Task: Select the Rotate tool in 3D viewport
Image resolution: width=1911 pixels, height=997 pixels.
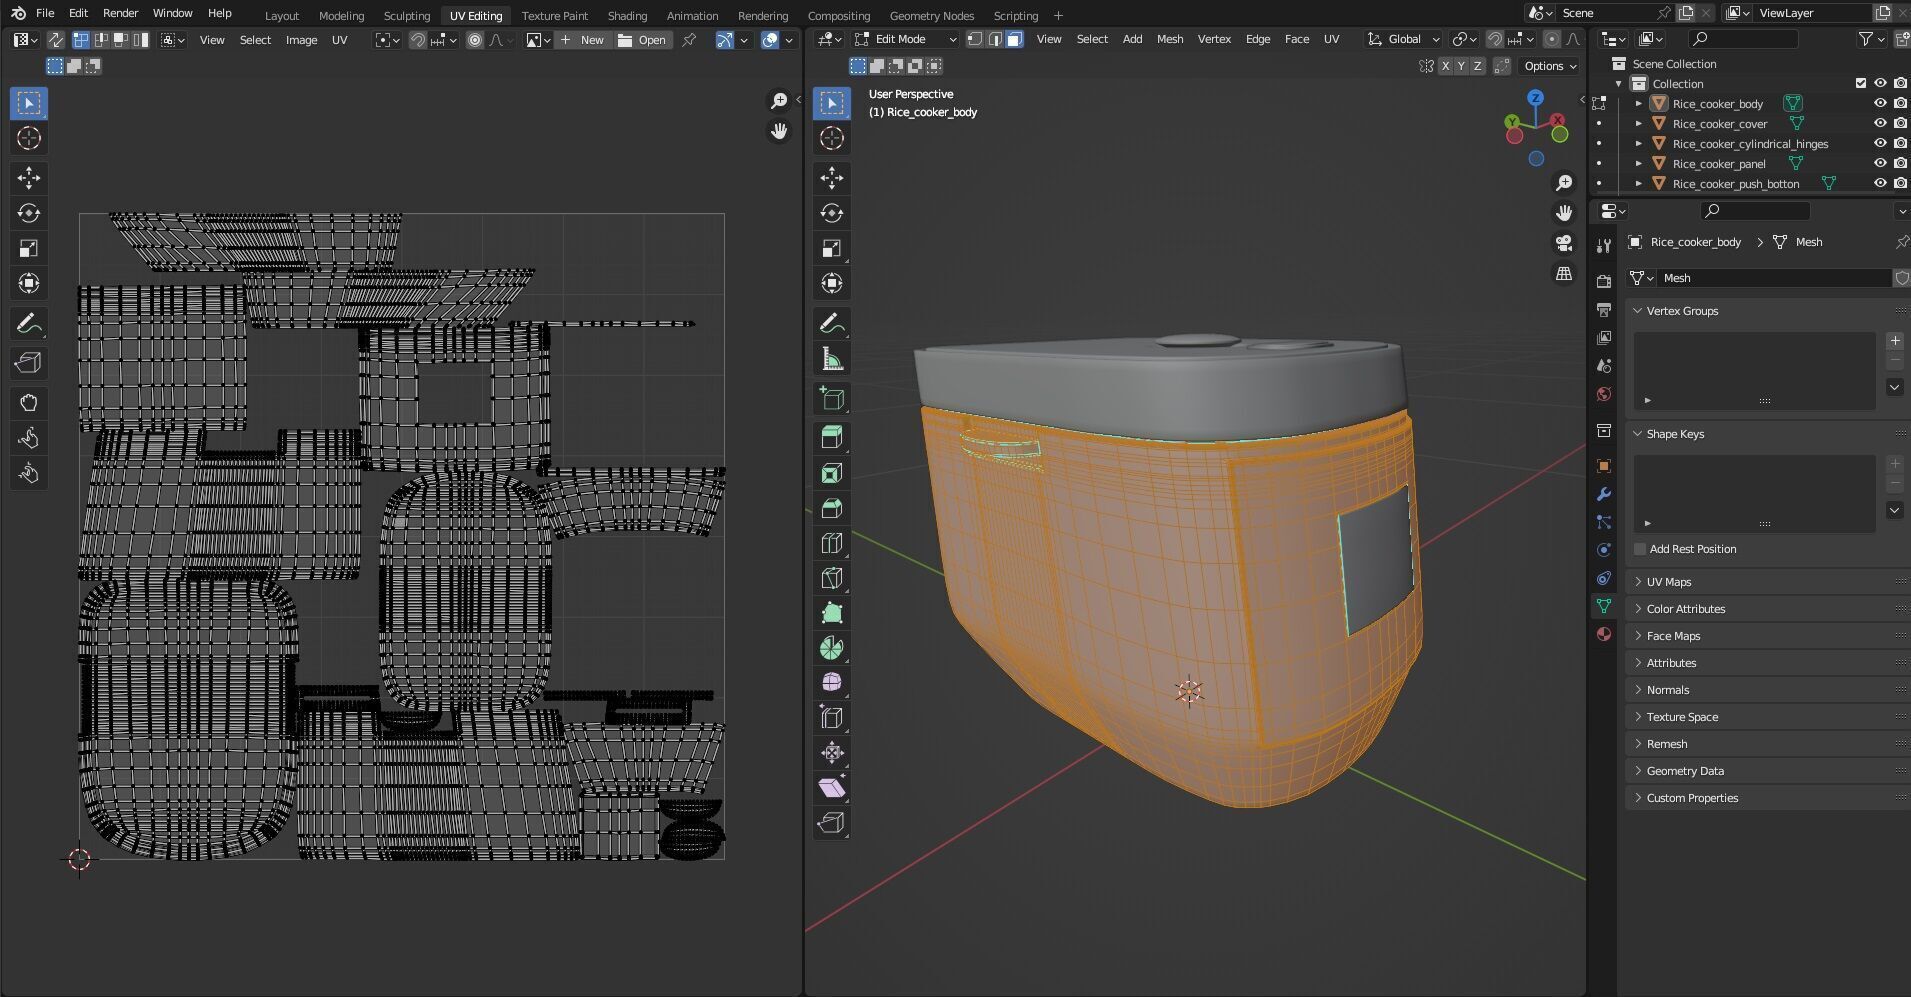Action: [x=832, y=213]
